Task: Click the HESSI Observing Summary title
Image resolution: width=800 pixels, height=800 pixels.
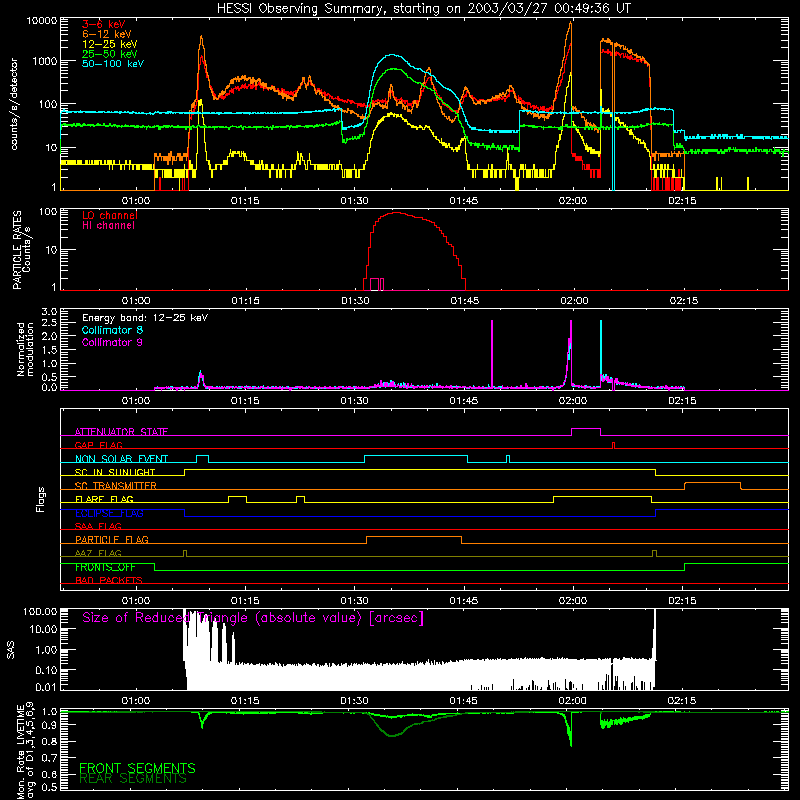Action: pyautogui.click(x=423, y=8)
